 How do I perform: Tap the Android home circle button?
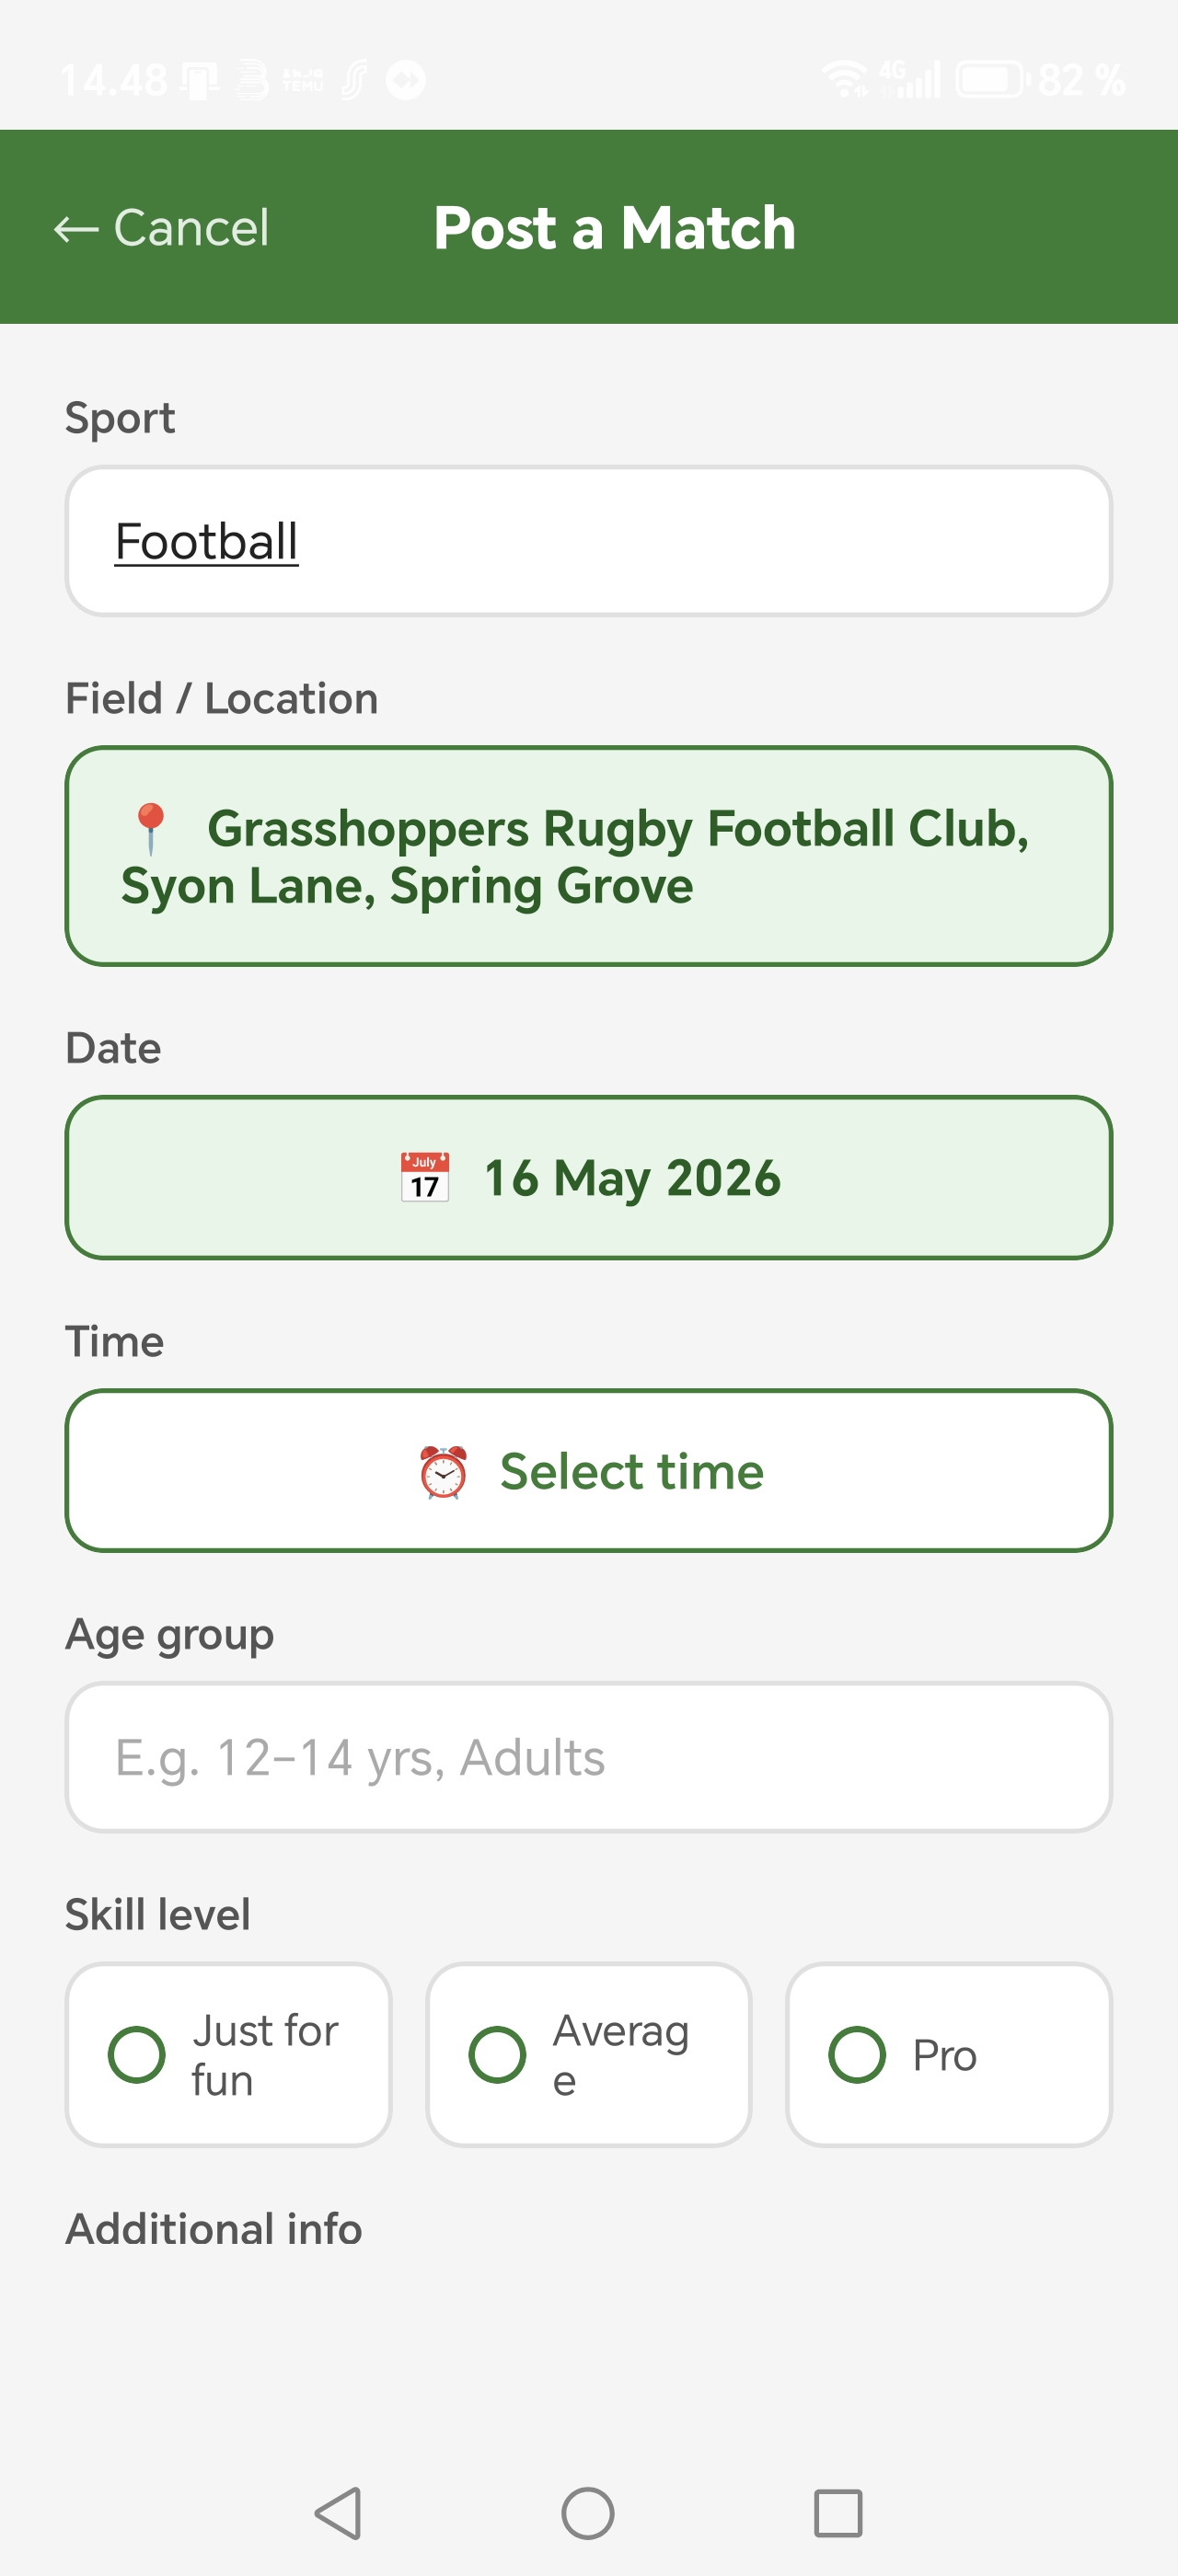pos(588,2512)
